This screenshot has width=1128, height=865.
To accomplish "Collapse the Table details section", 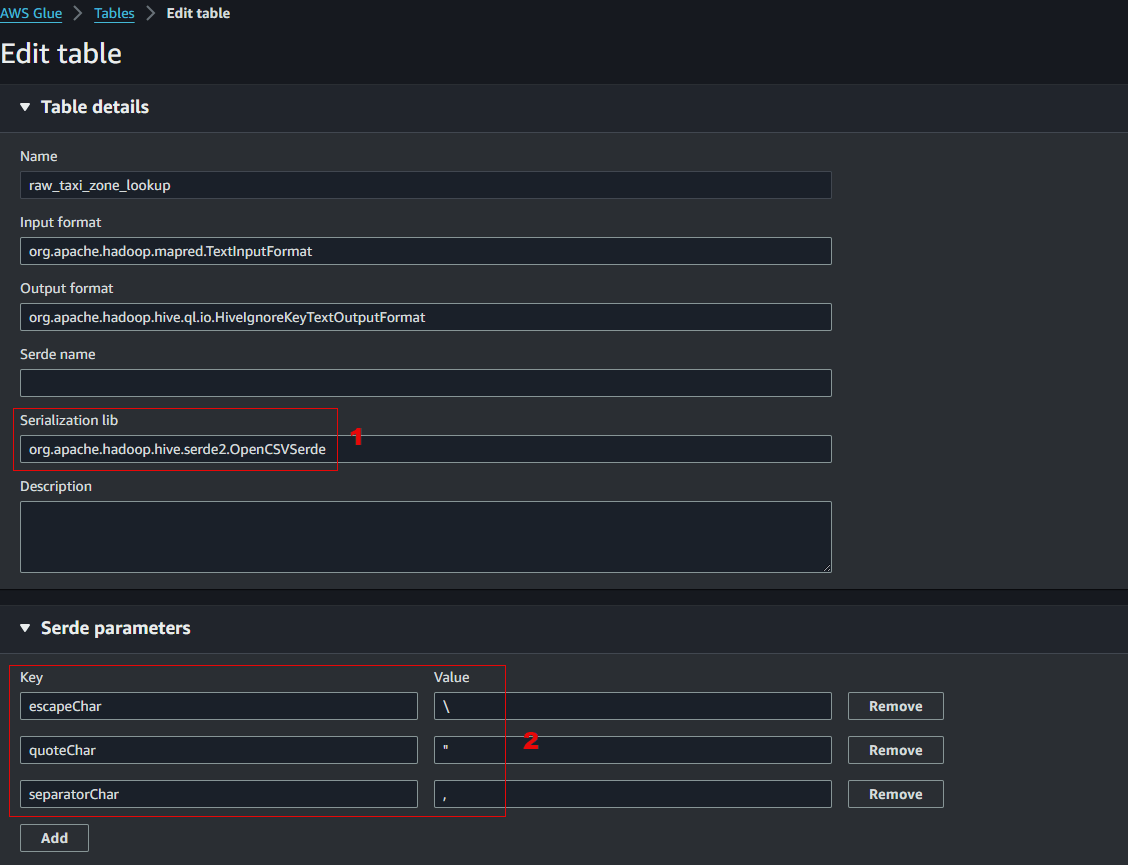I will [x=25, y=107].
